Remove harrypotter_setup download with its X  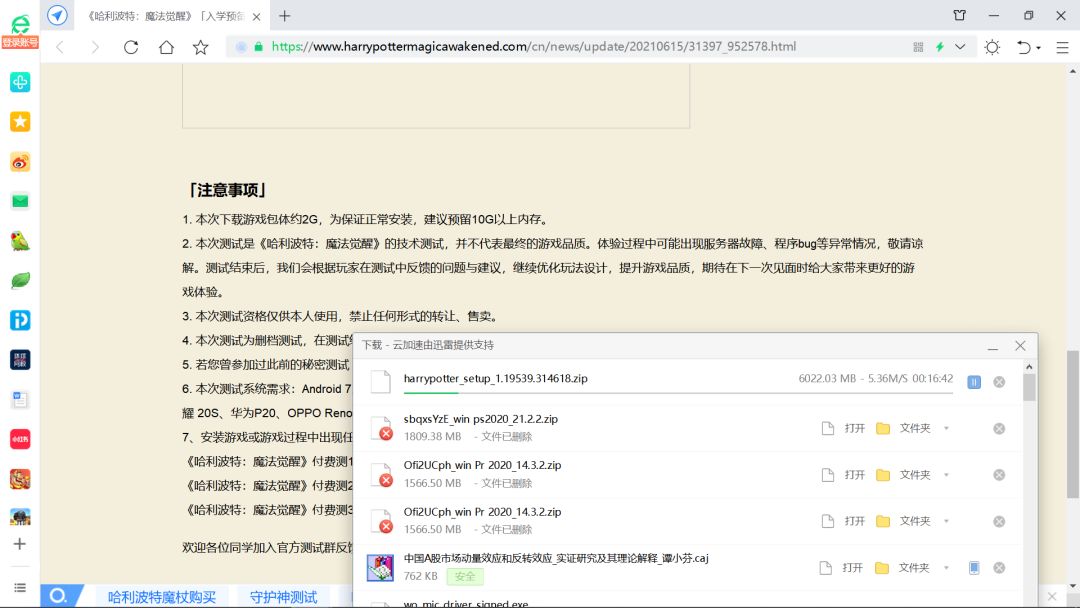tap(999, 382)
